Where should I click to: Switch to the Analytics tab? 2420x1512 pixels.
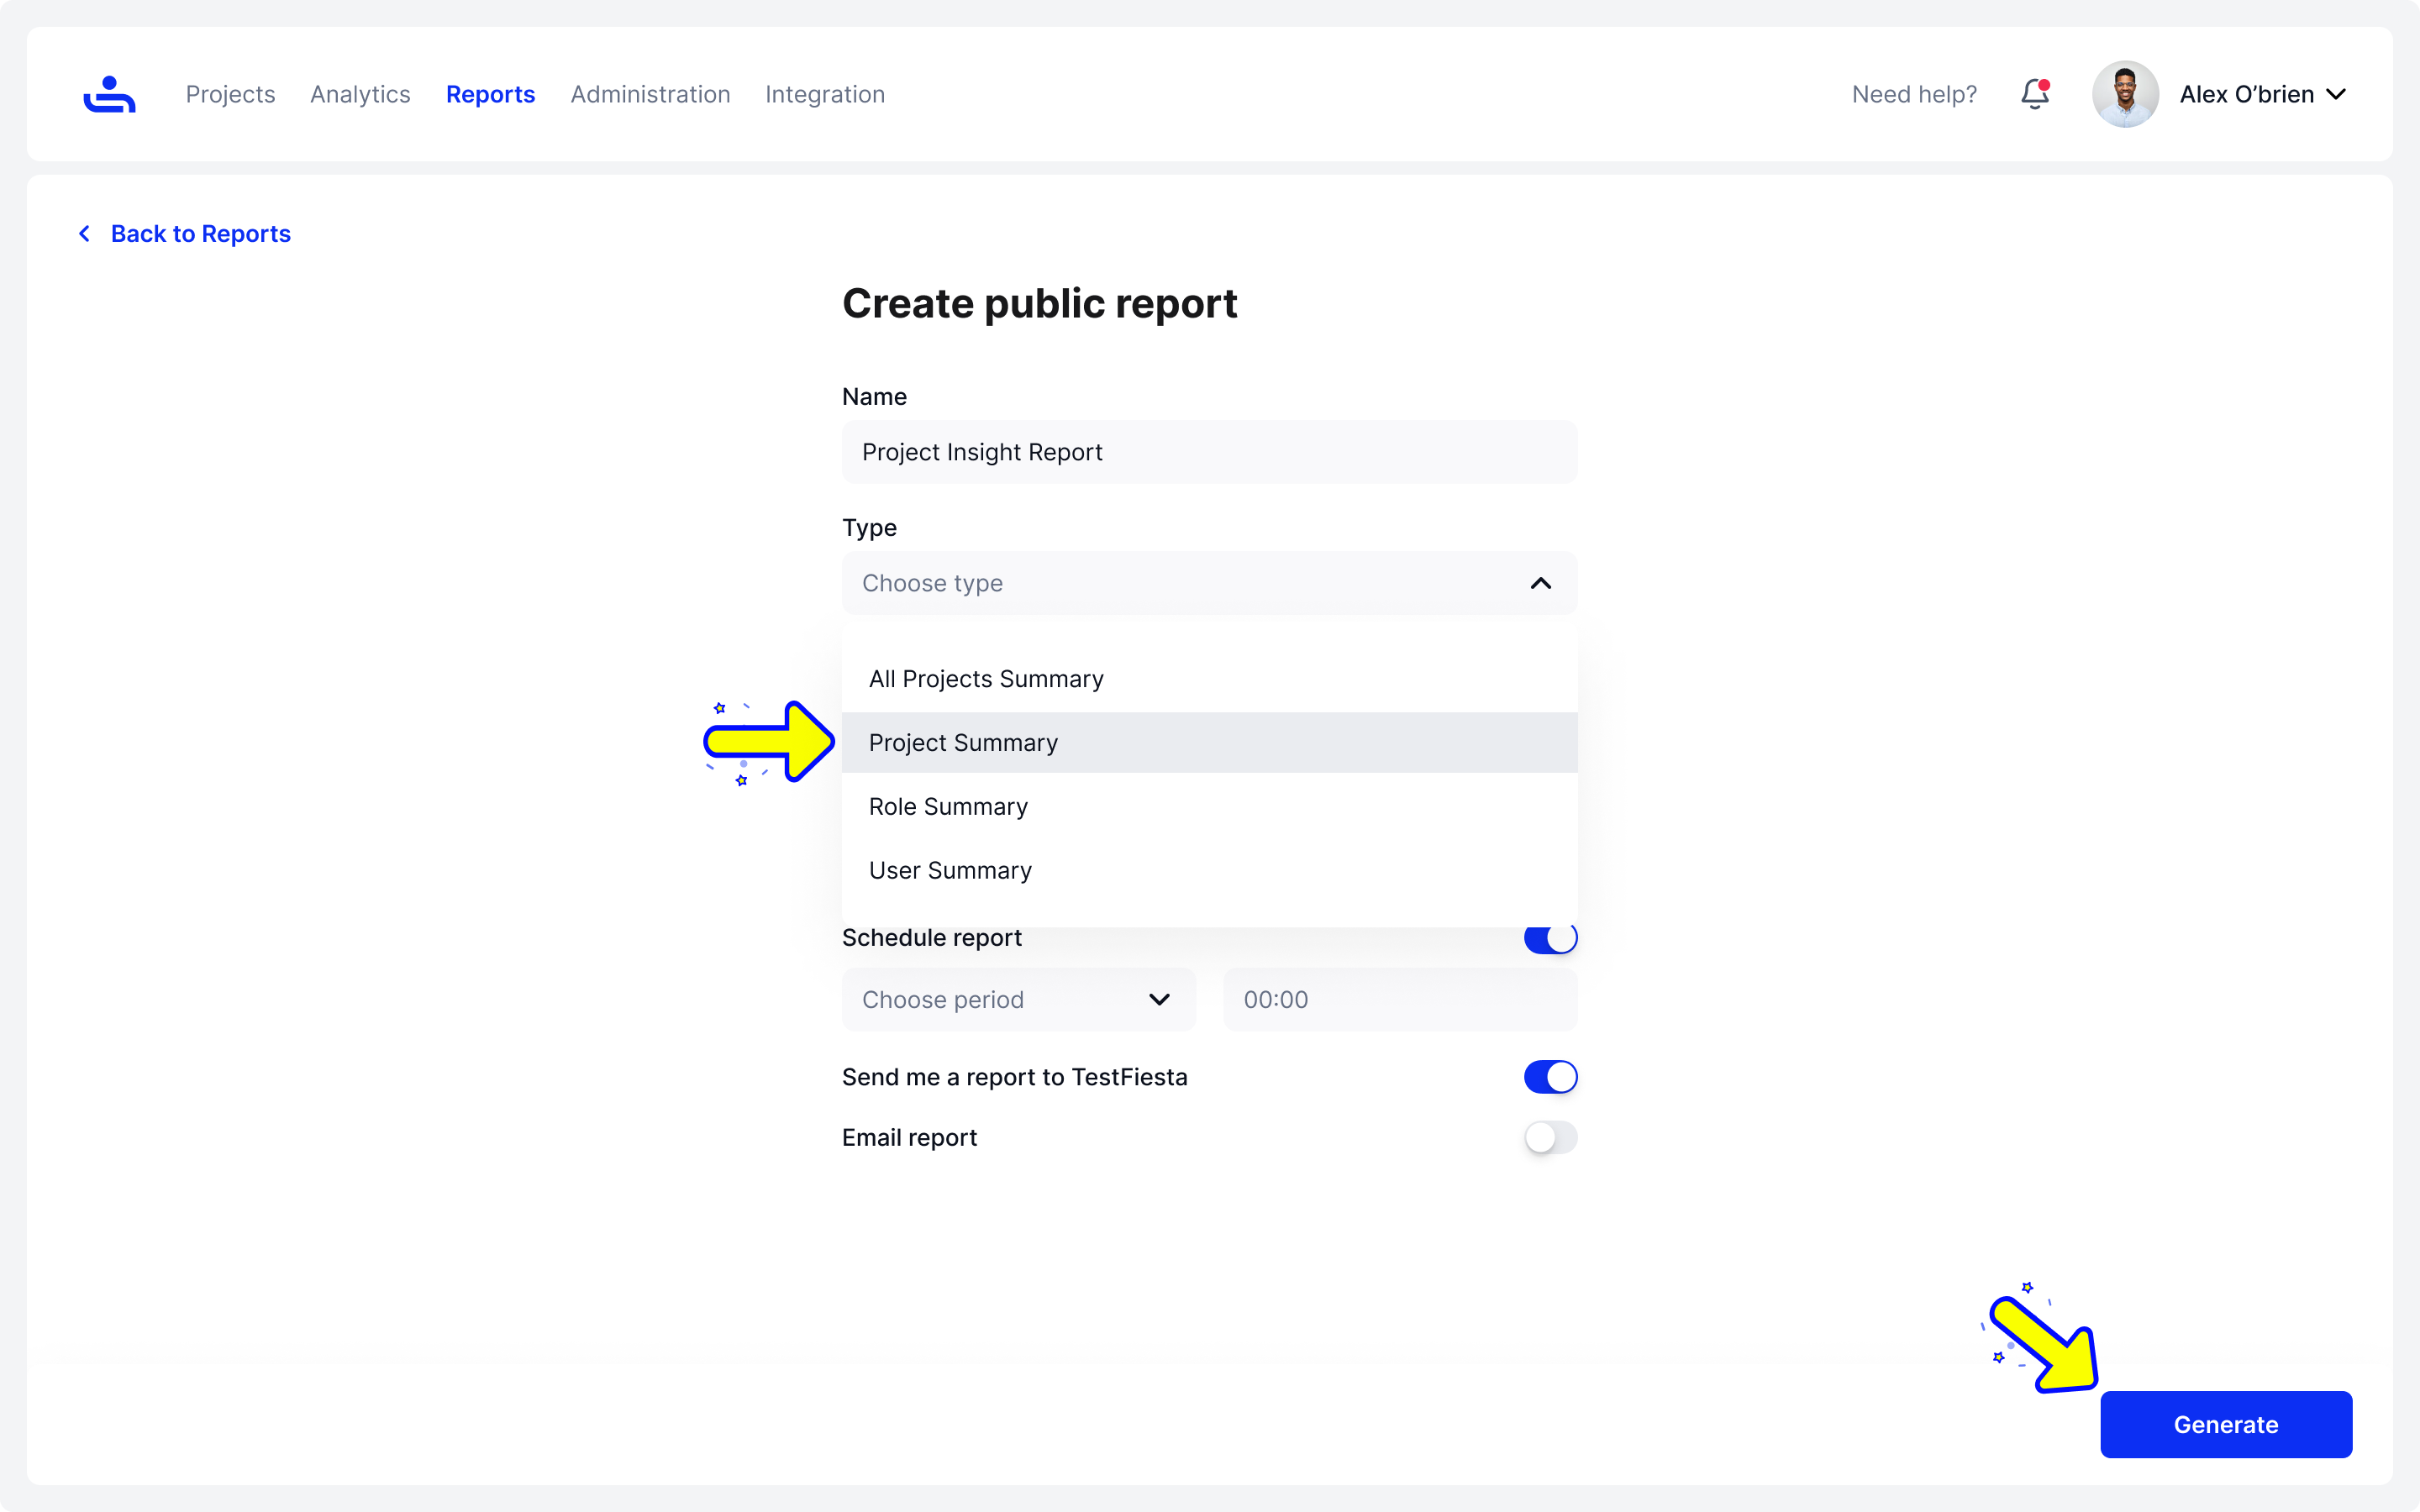[x=360, y=94]
